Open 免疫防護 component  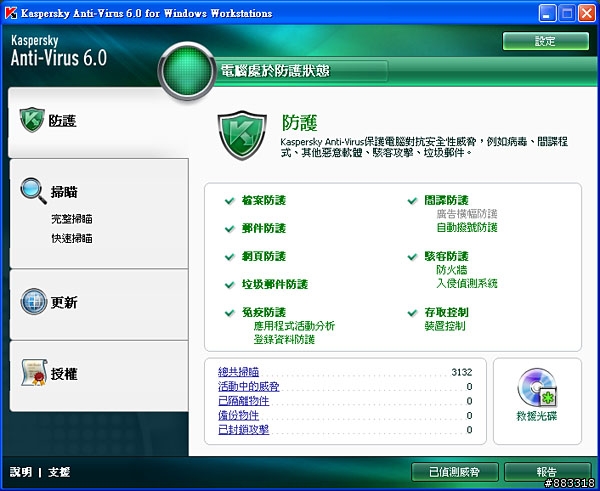[x=264, y=313]
